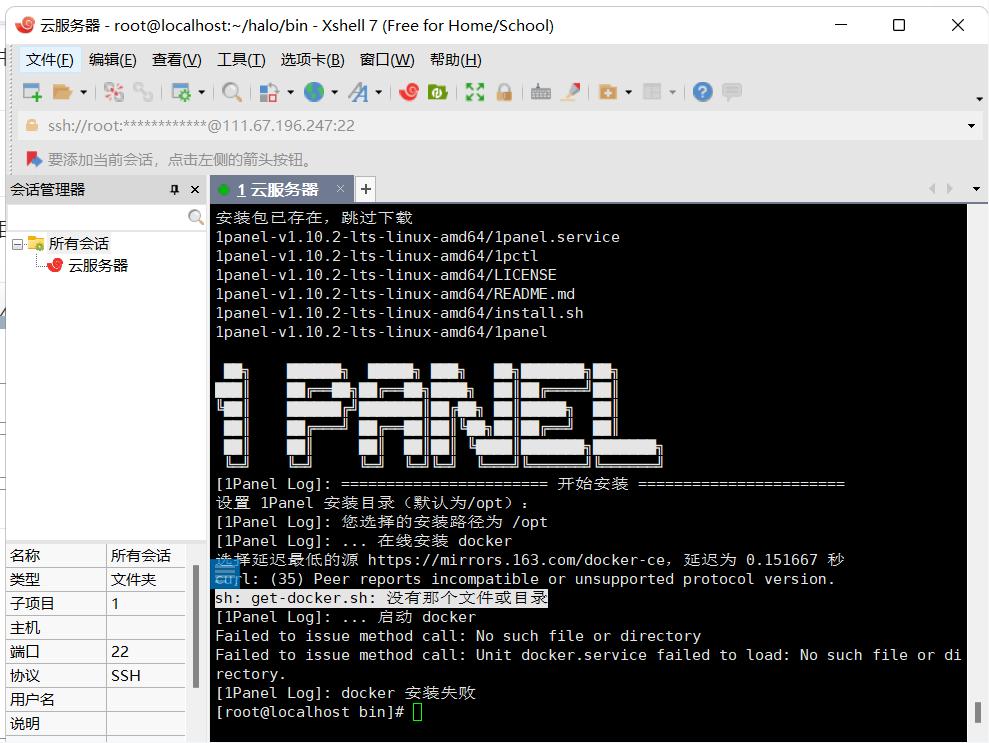989x743 pixels.
Task: Click the chat bubble toolbar icon
Action: pos(732,92)
